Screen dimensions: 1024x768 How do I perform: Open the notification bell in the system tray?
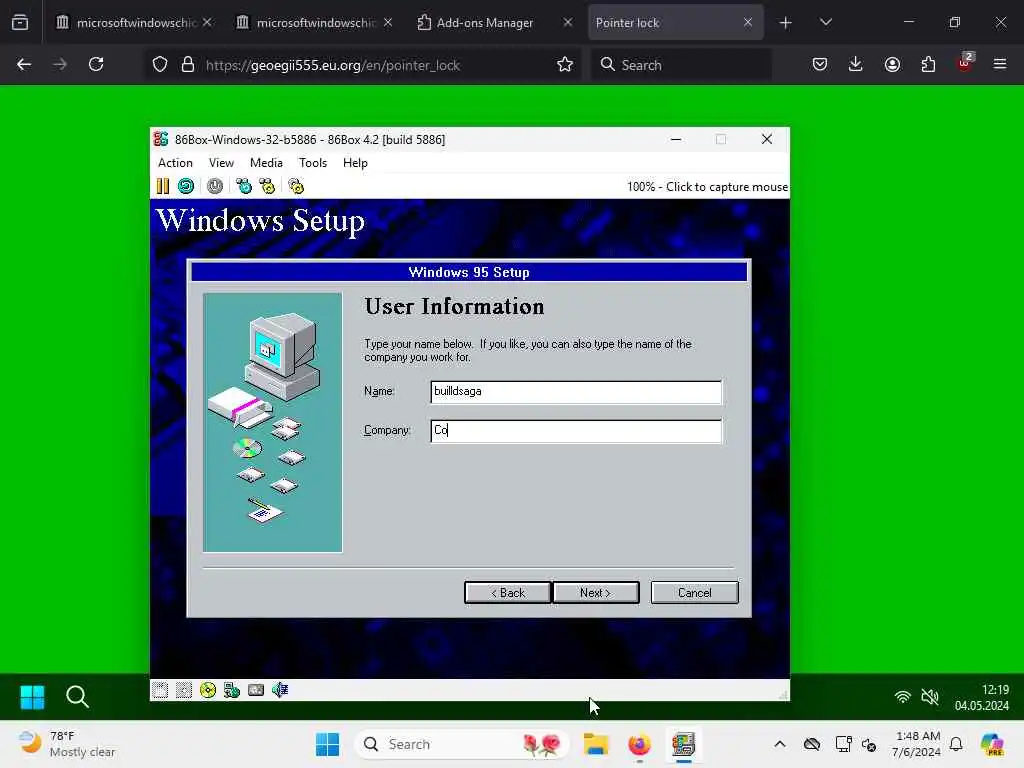(956, 744)
